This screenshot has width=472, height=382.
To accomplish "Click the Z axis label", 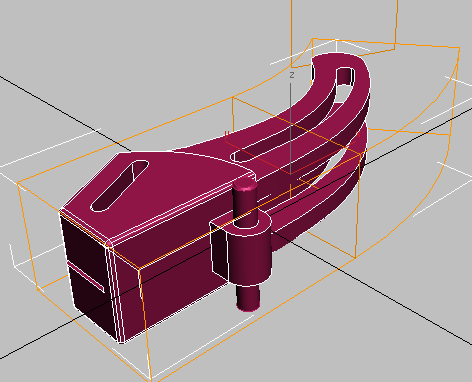I will click(x=292, y=75).
